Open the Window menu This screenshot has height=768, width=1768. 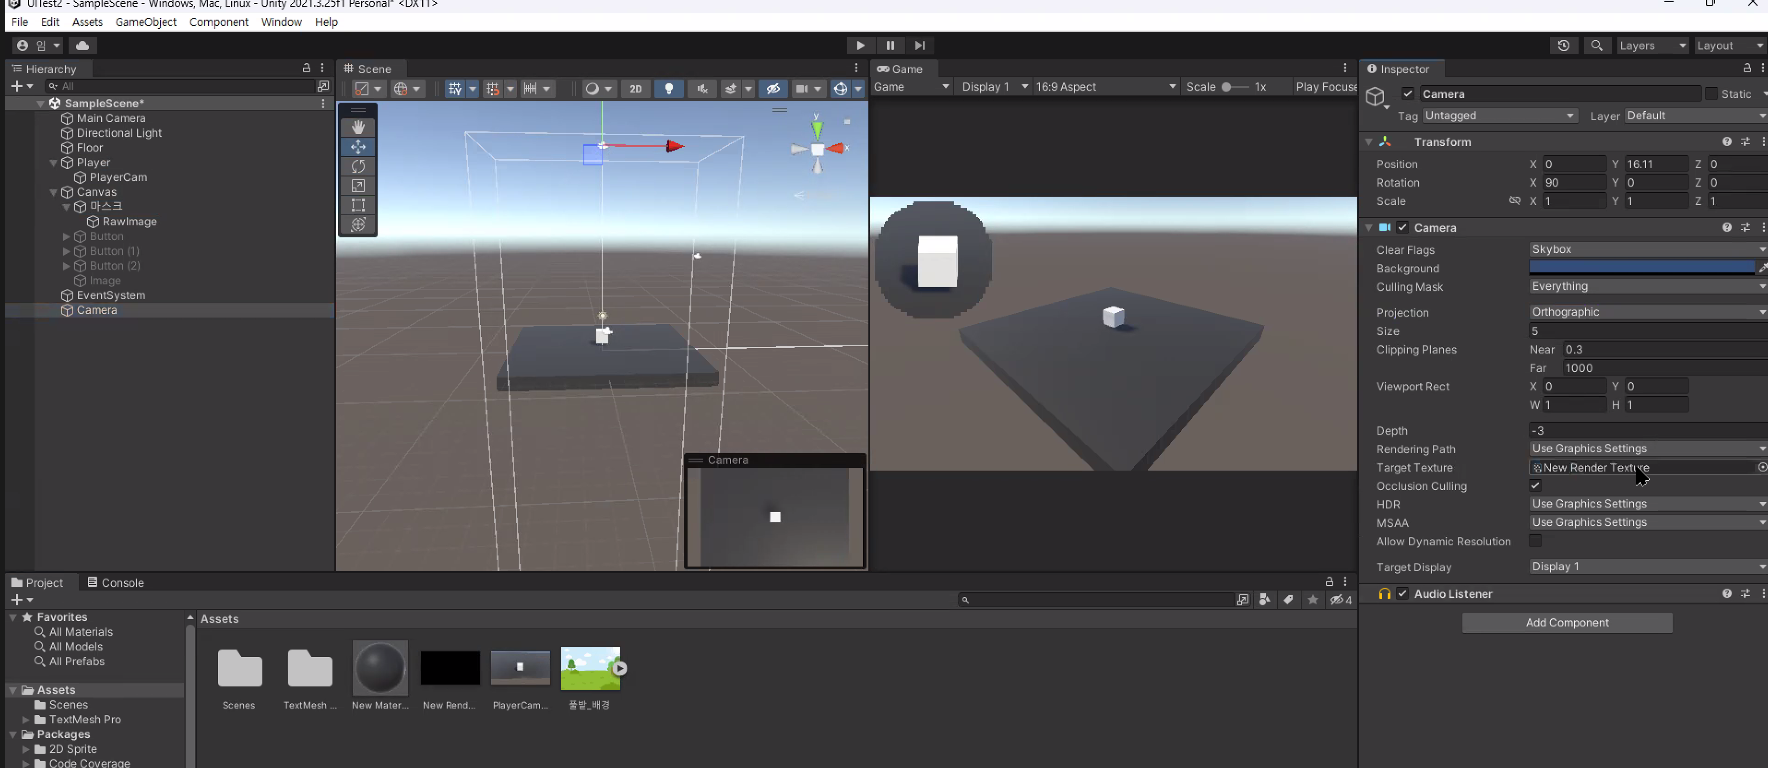click(281, 22)
